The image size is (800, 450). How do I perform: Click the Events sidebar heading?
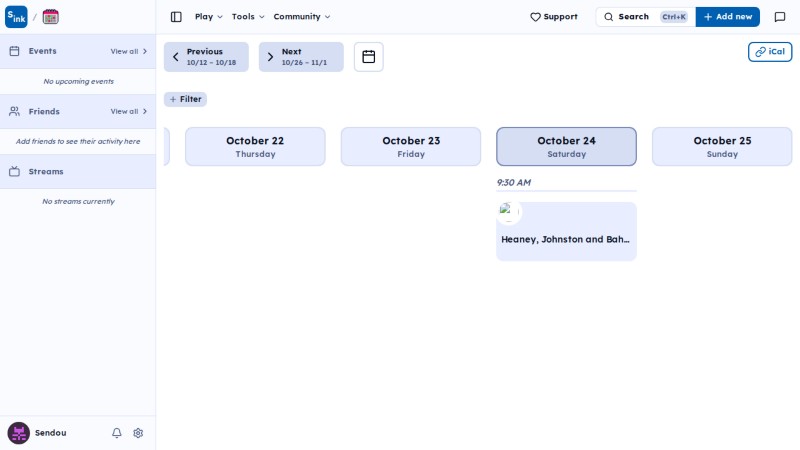(42, 51)
